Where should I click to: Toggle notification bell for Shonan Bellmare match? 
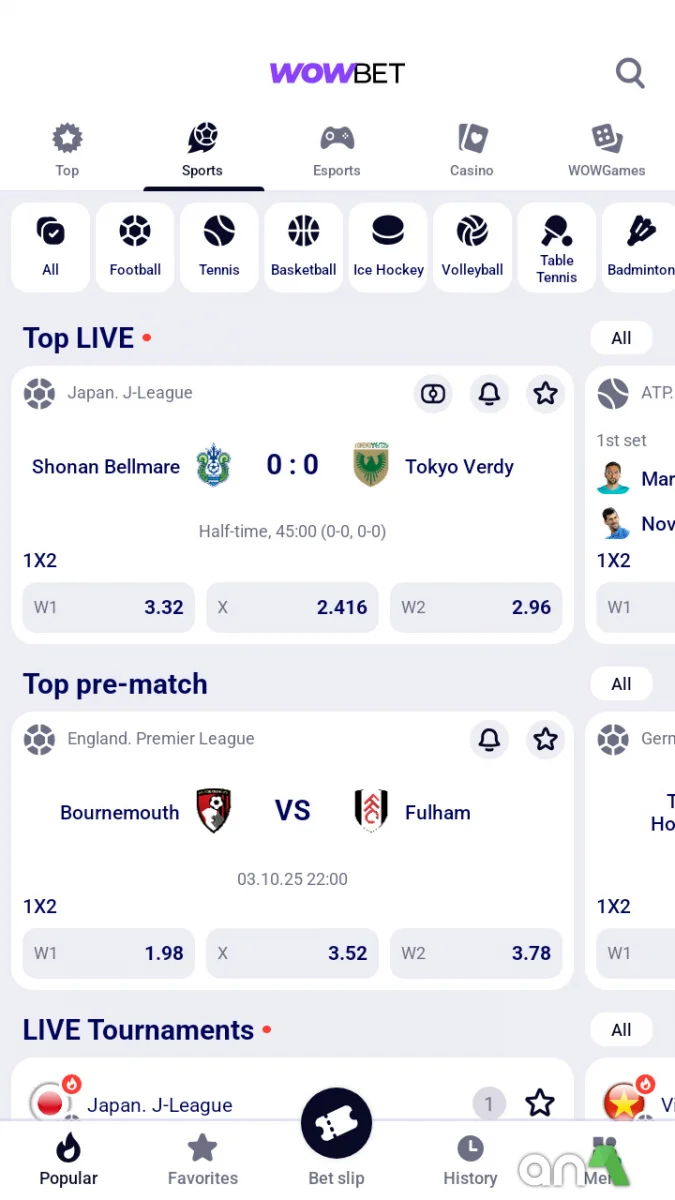pyautogui.click(x=489, y=394)
